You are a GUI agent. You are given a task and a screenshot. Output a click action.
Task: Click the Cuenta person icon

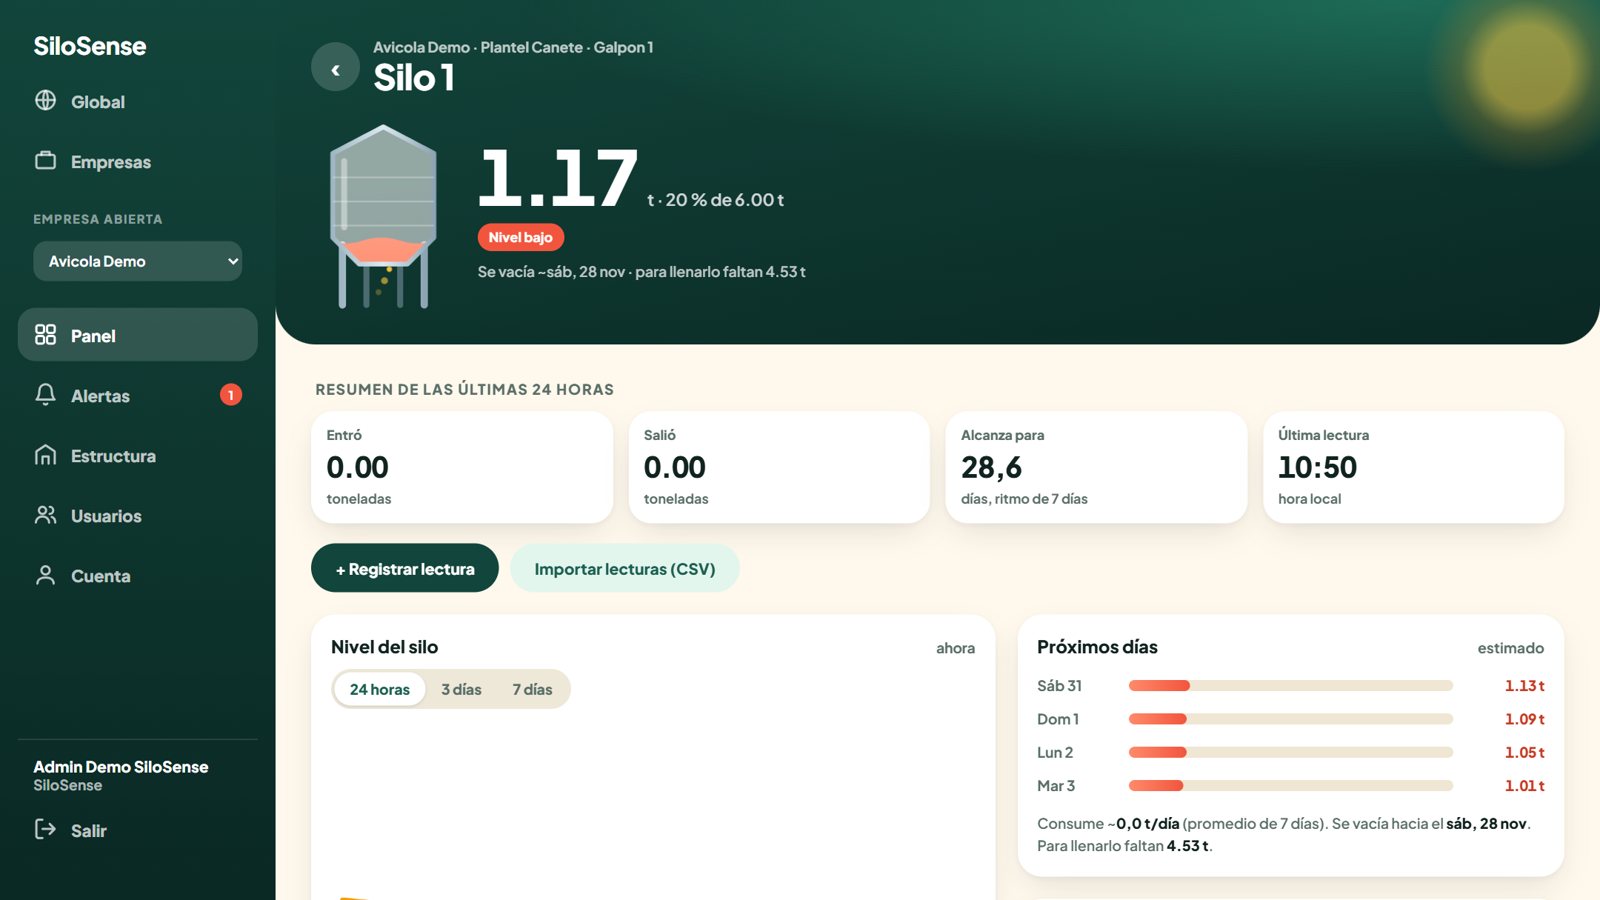46,575
